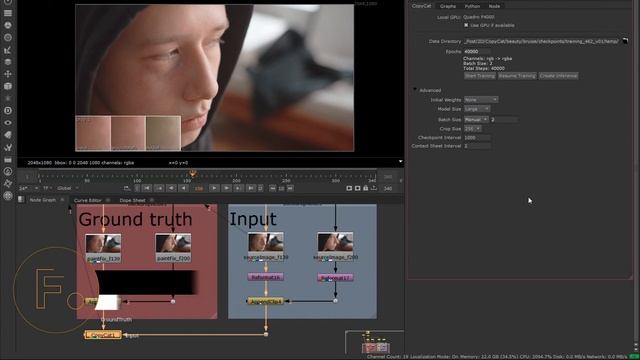Step back one frame
This screenshot has height=360, width=640.
coord(171,188)
